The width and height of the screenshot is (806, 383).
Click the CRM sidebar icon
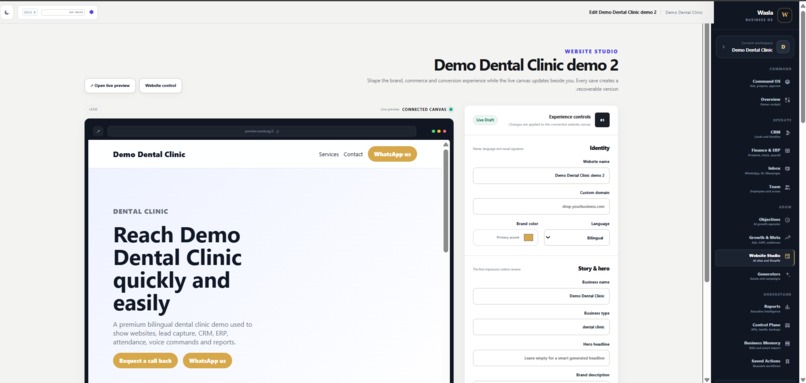(787, 132)
